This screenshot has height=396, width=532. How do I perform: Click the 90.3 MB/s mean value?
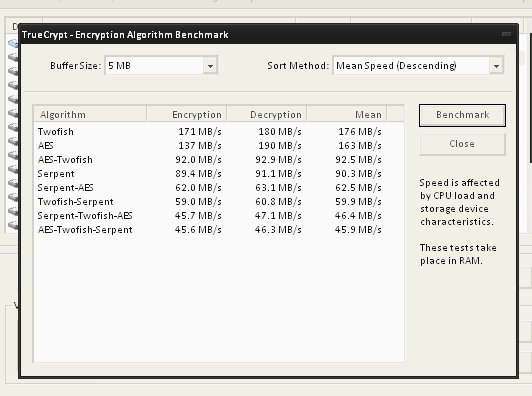point(358,174)
